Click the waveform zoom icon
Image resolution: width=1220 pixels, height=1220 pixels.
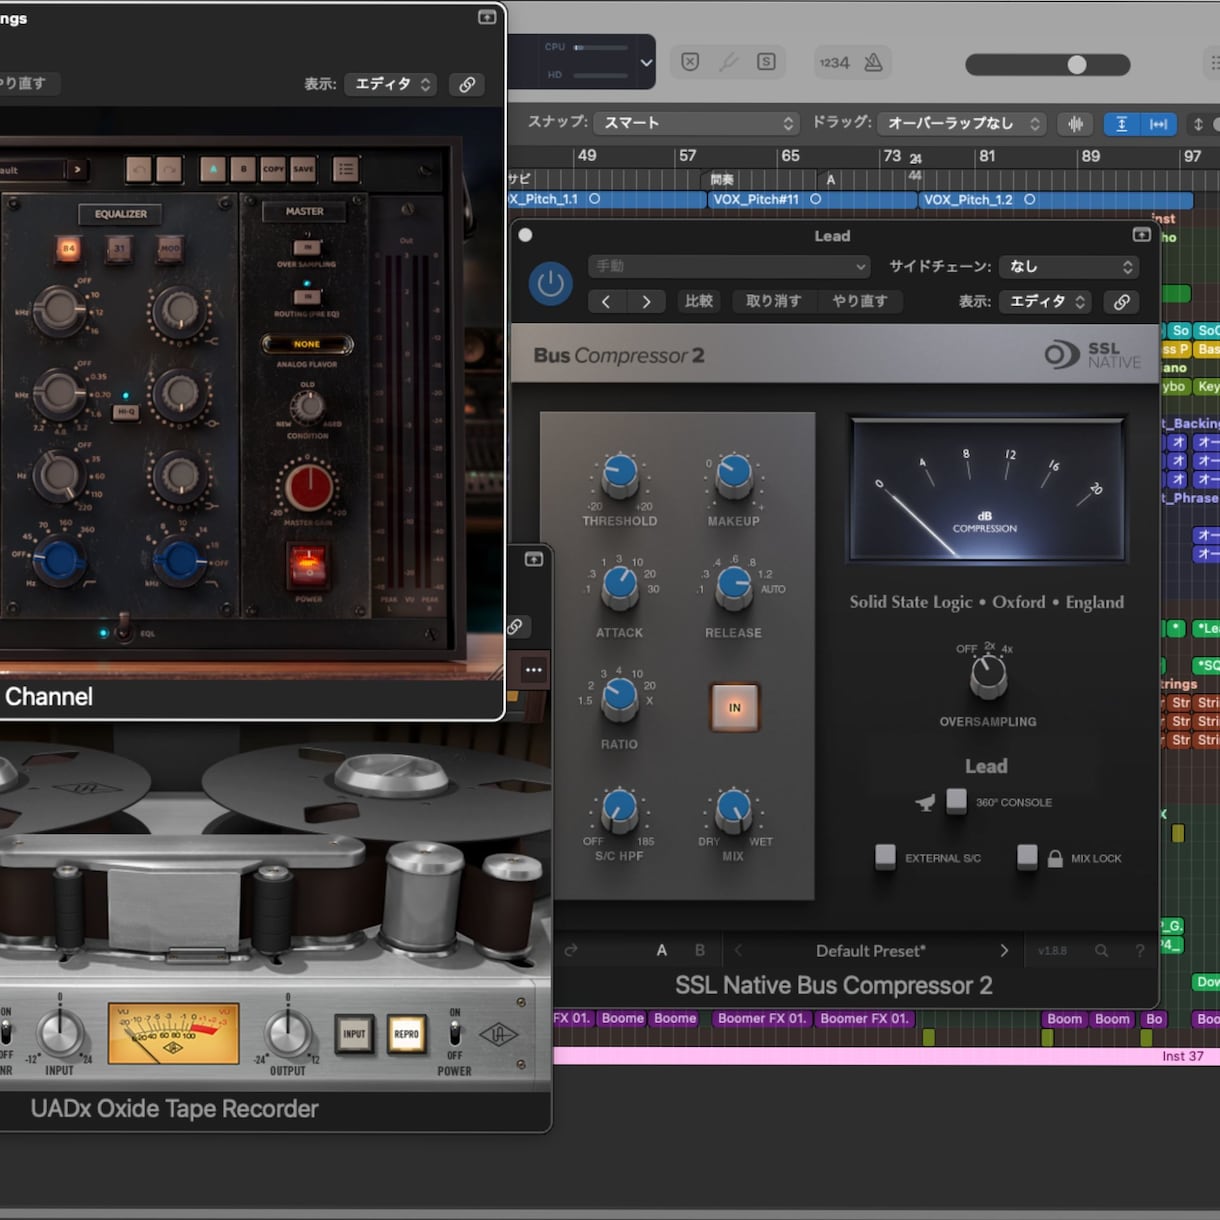point(1076,124)
